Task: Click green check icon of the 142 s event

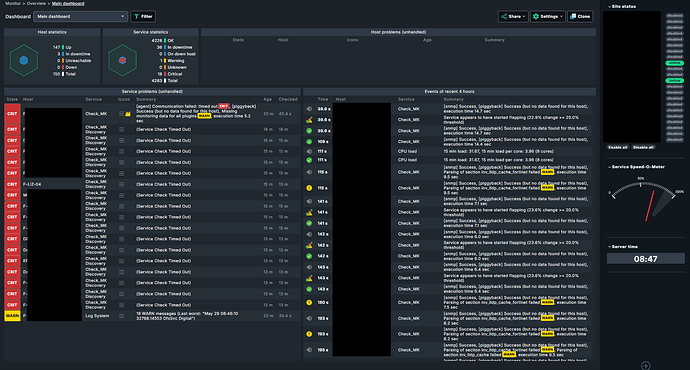Action: [309, 256]
